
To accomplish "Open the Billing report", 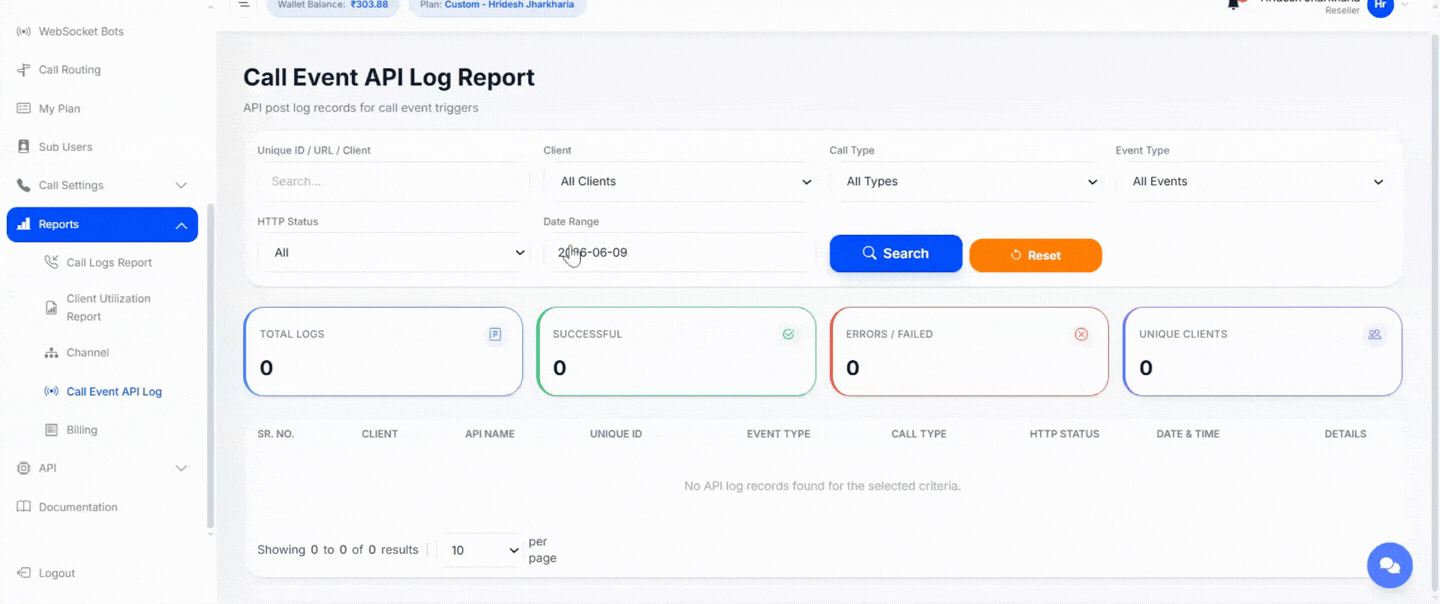I will [x=82, y=430].
